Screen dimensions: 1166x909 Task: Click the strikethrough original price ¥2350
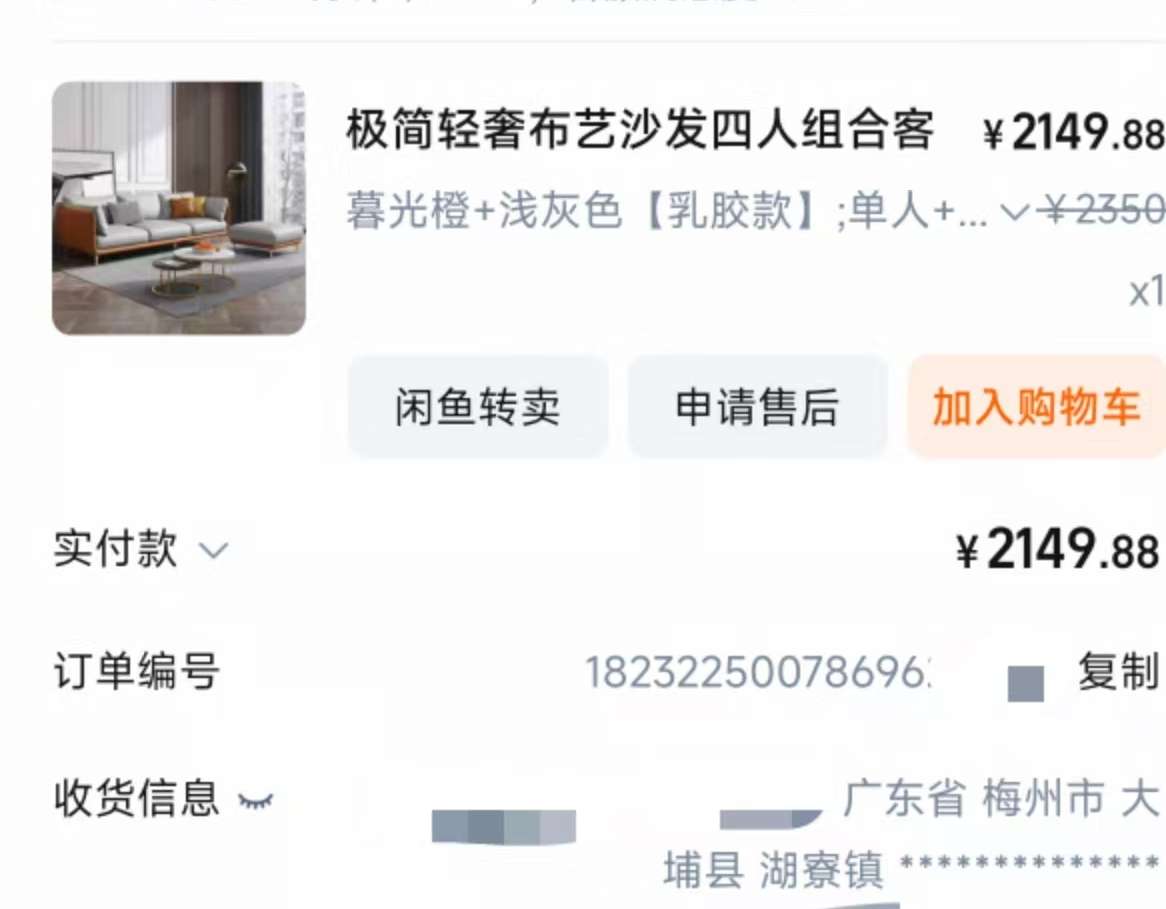[x=1104, y=210]
